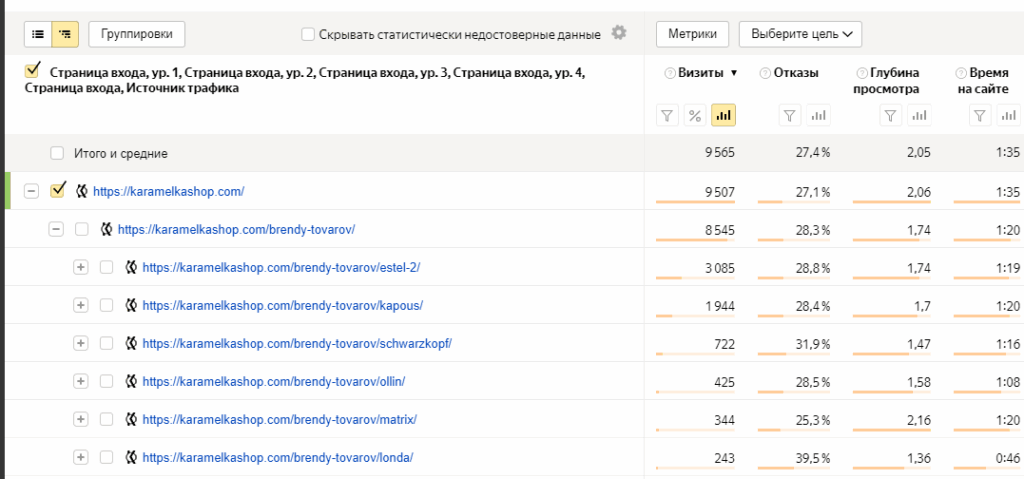Toggle percent display icon under Визиты
This screenshot has width=1024, height=479.
(x=695, y=116)
